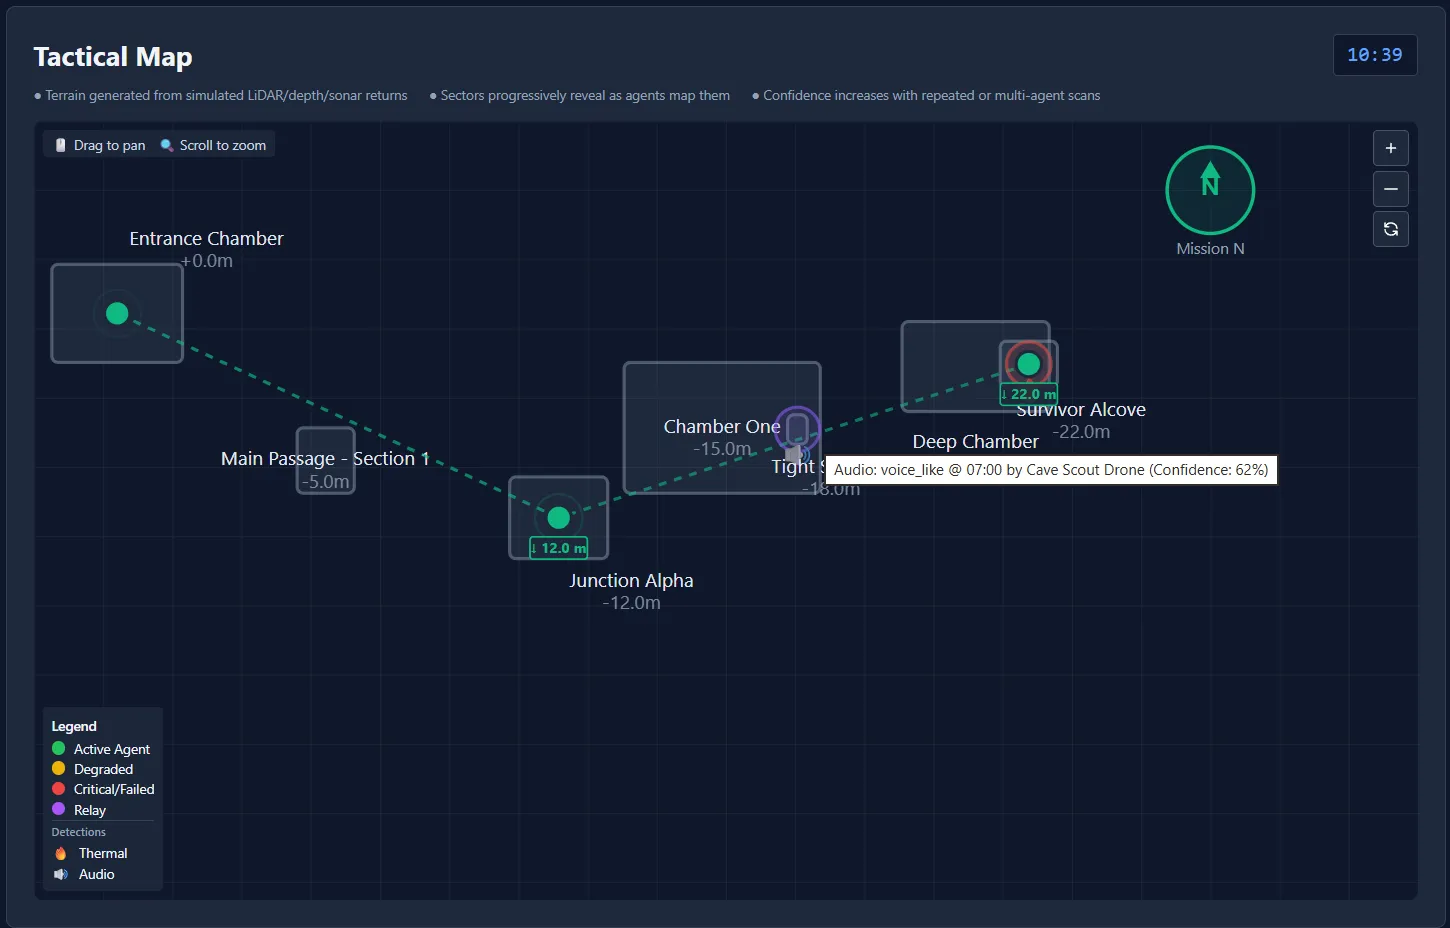Click the Main Passage - Section 1 label
The image size is (1450, 928).
[x=325, y=458]
